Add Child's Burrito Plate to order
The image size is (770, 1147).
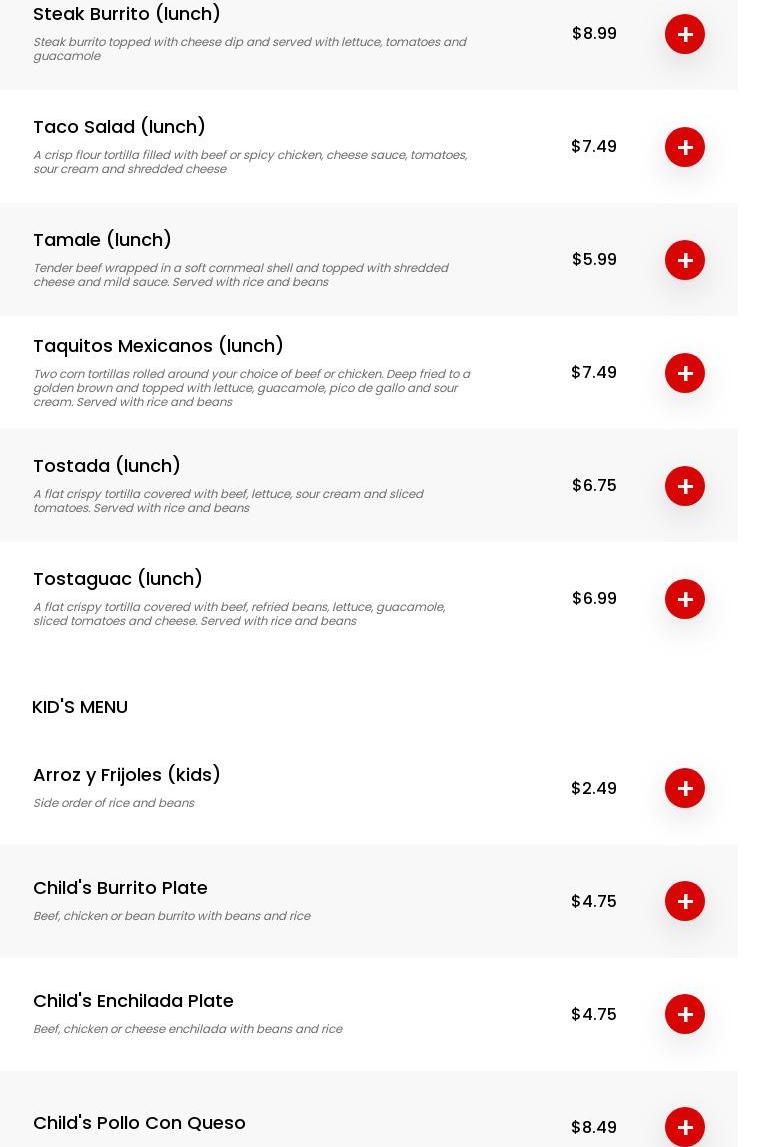(x=685, y=901)
